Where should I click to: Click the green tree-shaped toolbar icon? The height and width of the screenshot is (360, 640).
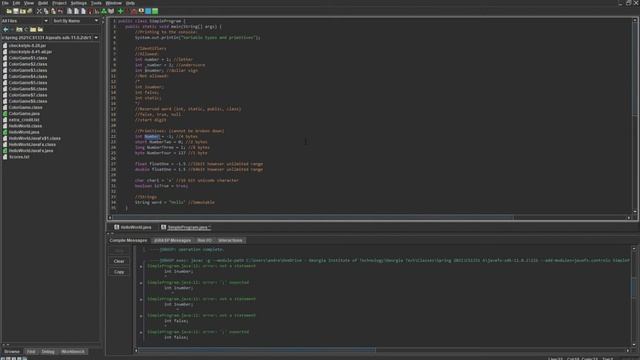point(104,11)
